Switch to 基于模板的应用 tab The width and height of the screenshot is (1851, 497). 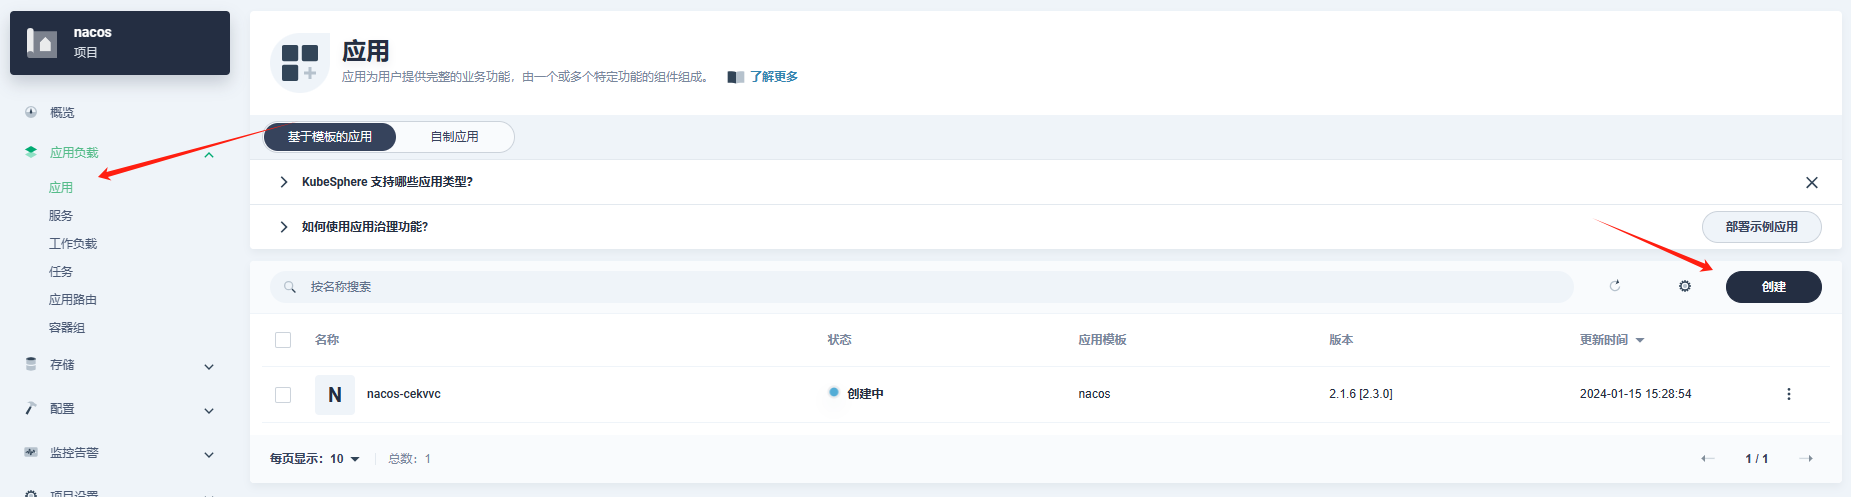click(x=330, y=137)
